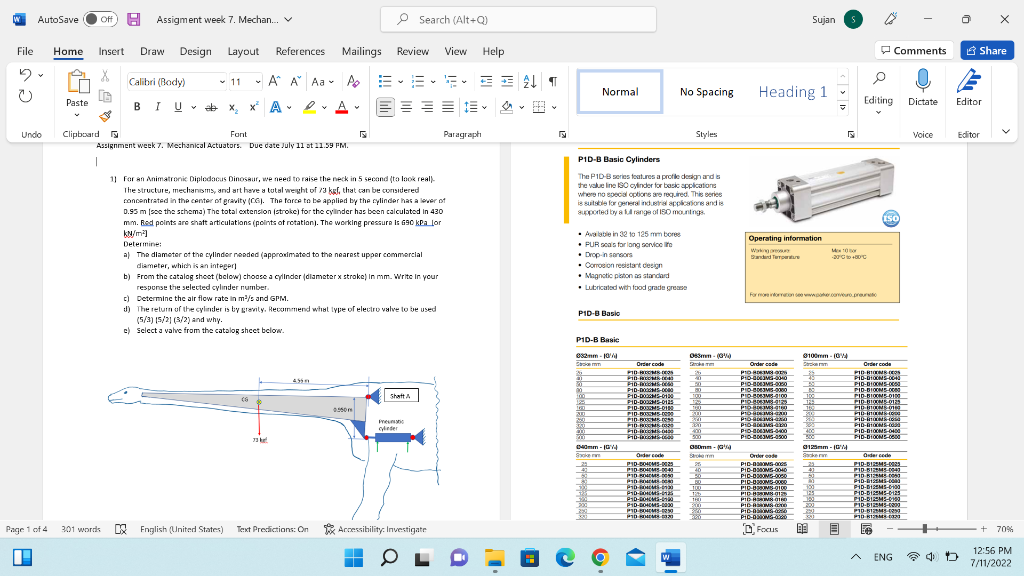Screen dimensions: 1024x576
Task: Click the Save disk icon
Action: pos(134,20)
